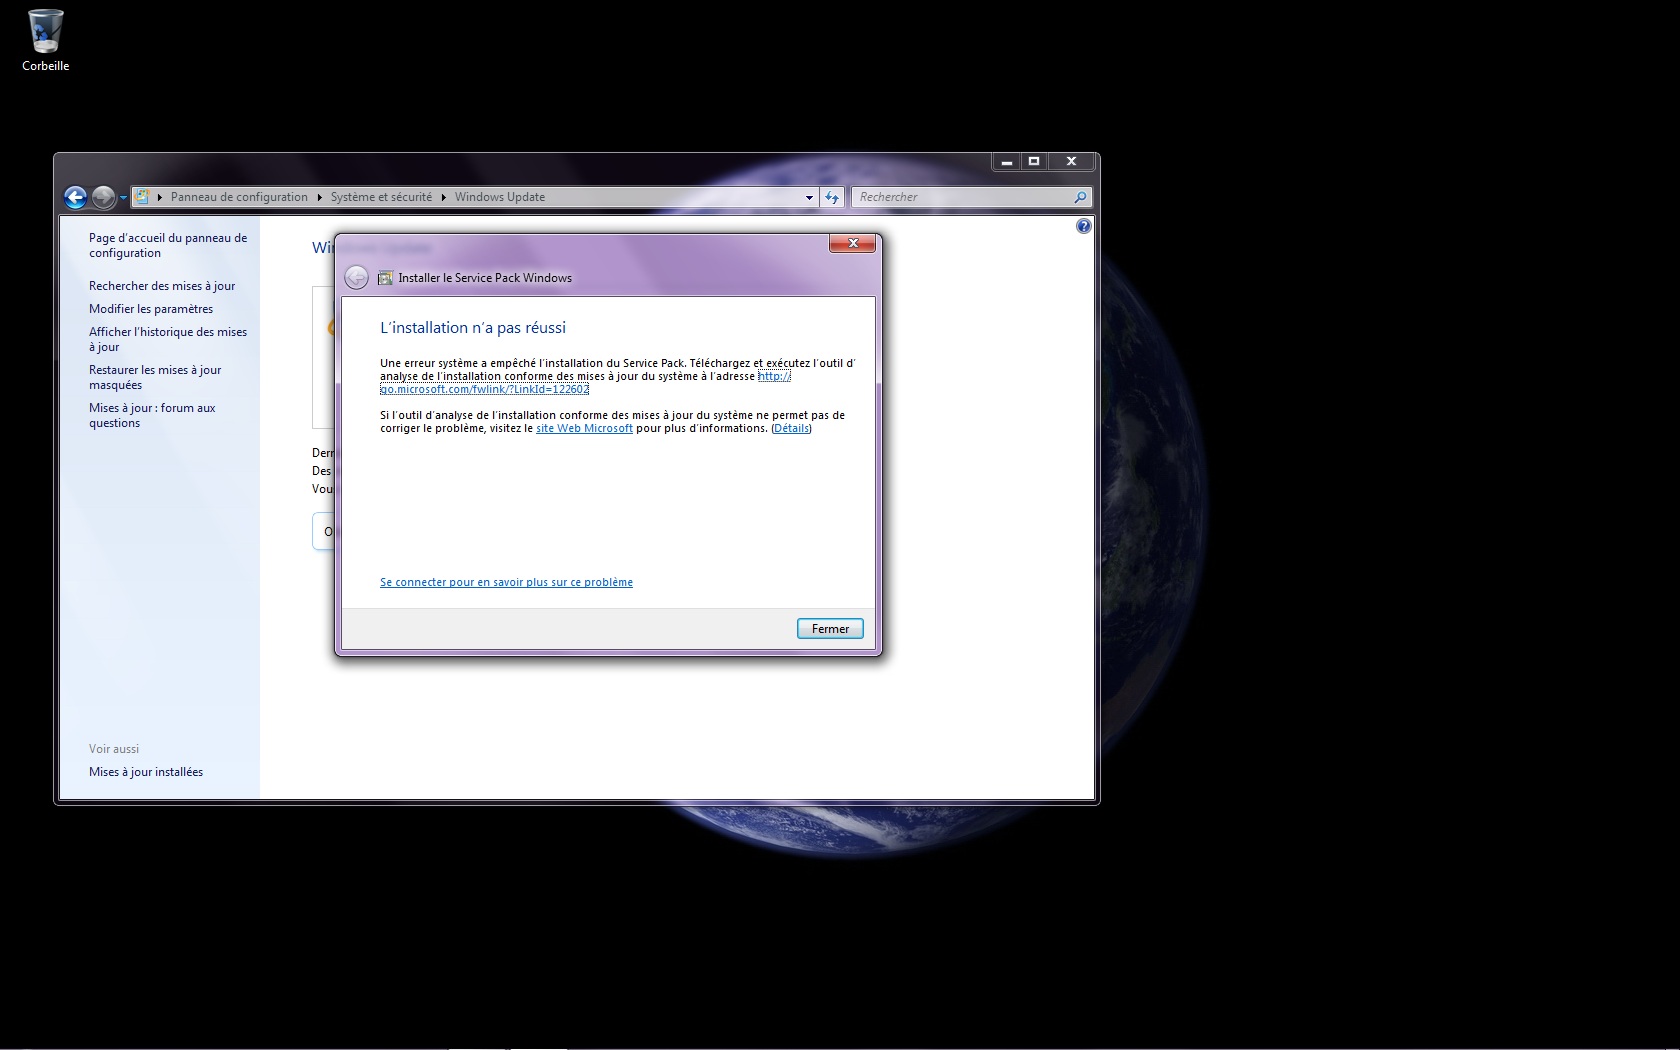Open the Corbeille desktop icon
The height and width of the screenshot is (1050, 1680).
point(45,40)
